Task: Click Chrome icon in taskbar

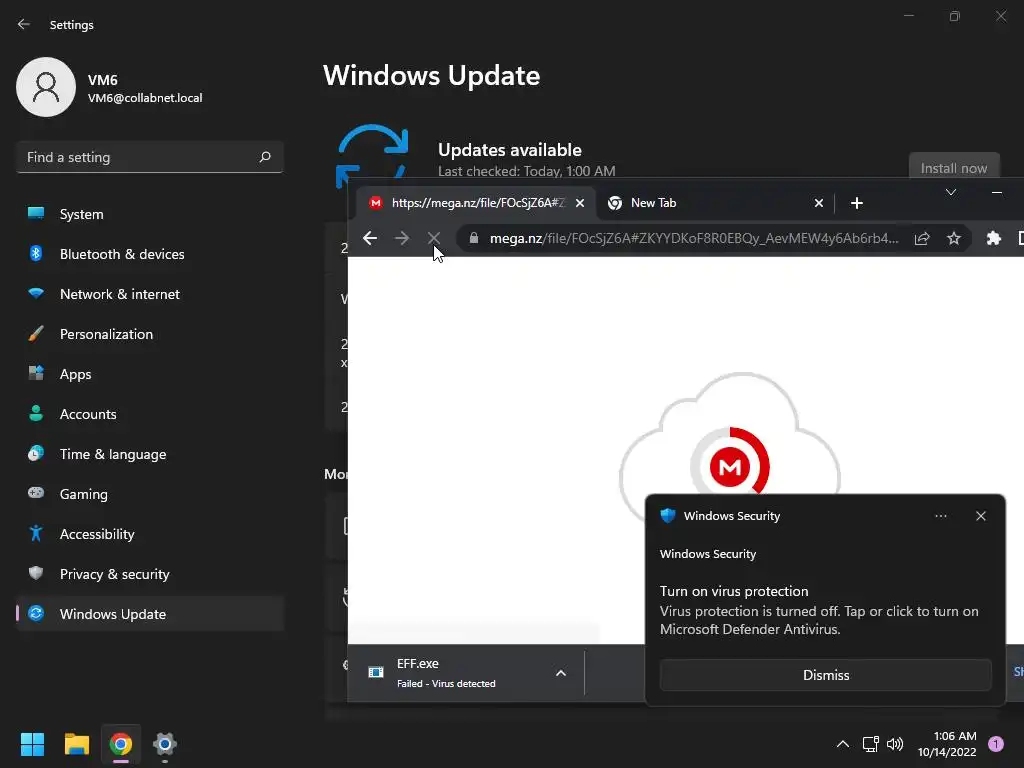Action: (x=121, y=744)
